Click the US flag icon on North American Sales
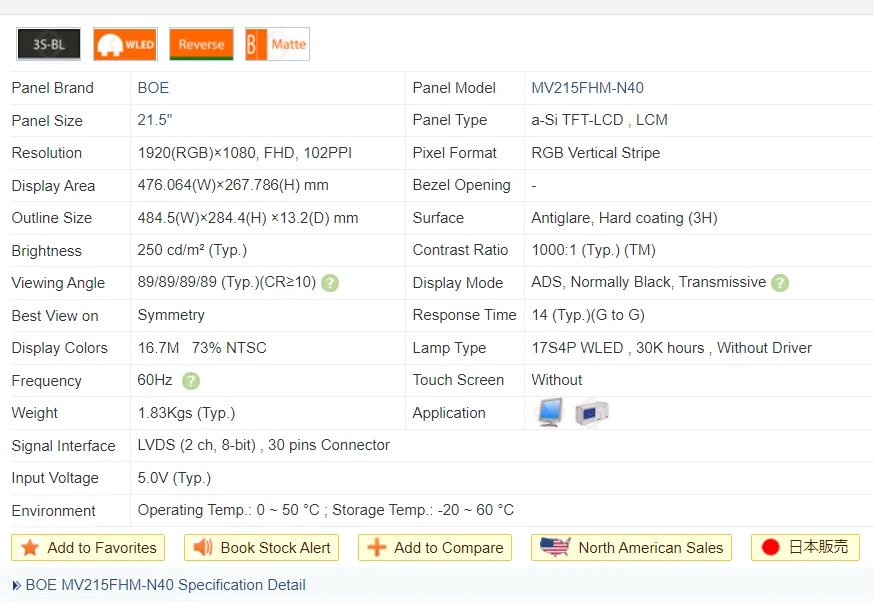This screenshot has width=874, height=609. coord(553,547)
